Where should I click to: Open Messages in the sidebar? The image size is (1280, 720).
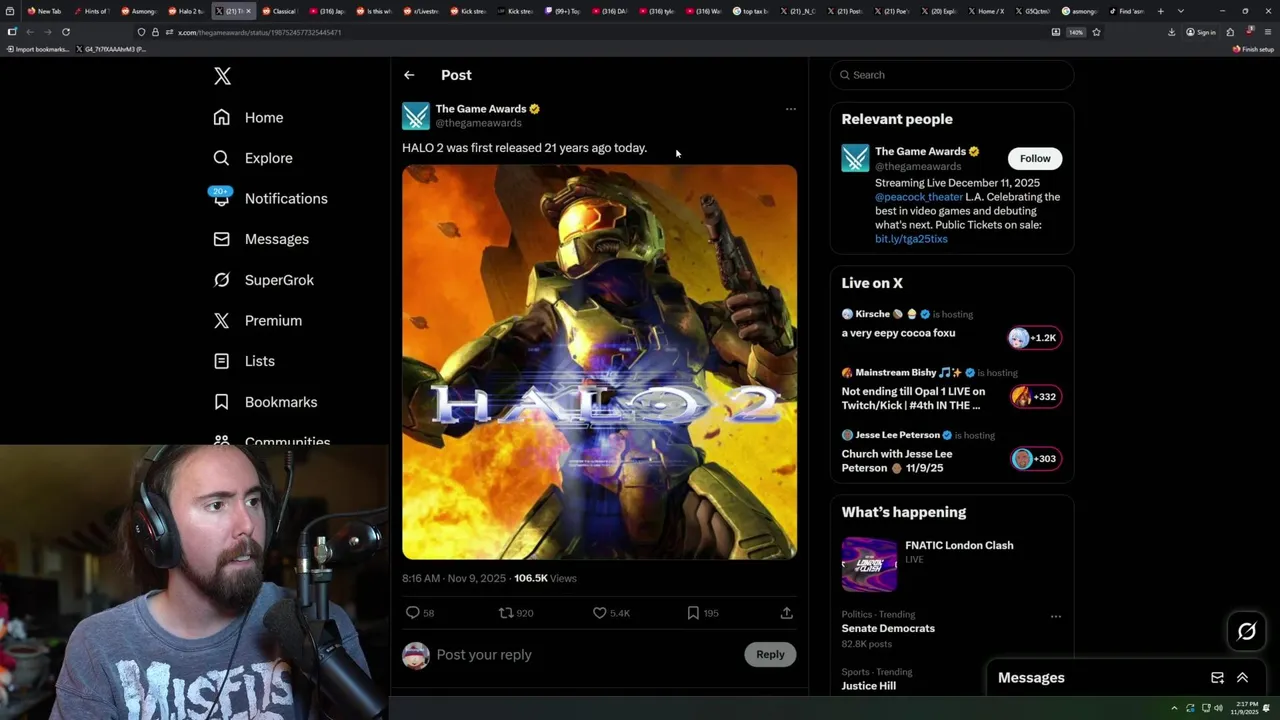coord(261,239)
